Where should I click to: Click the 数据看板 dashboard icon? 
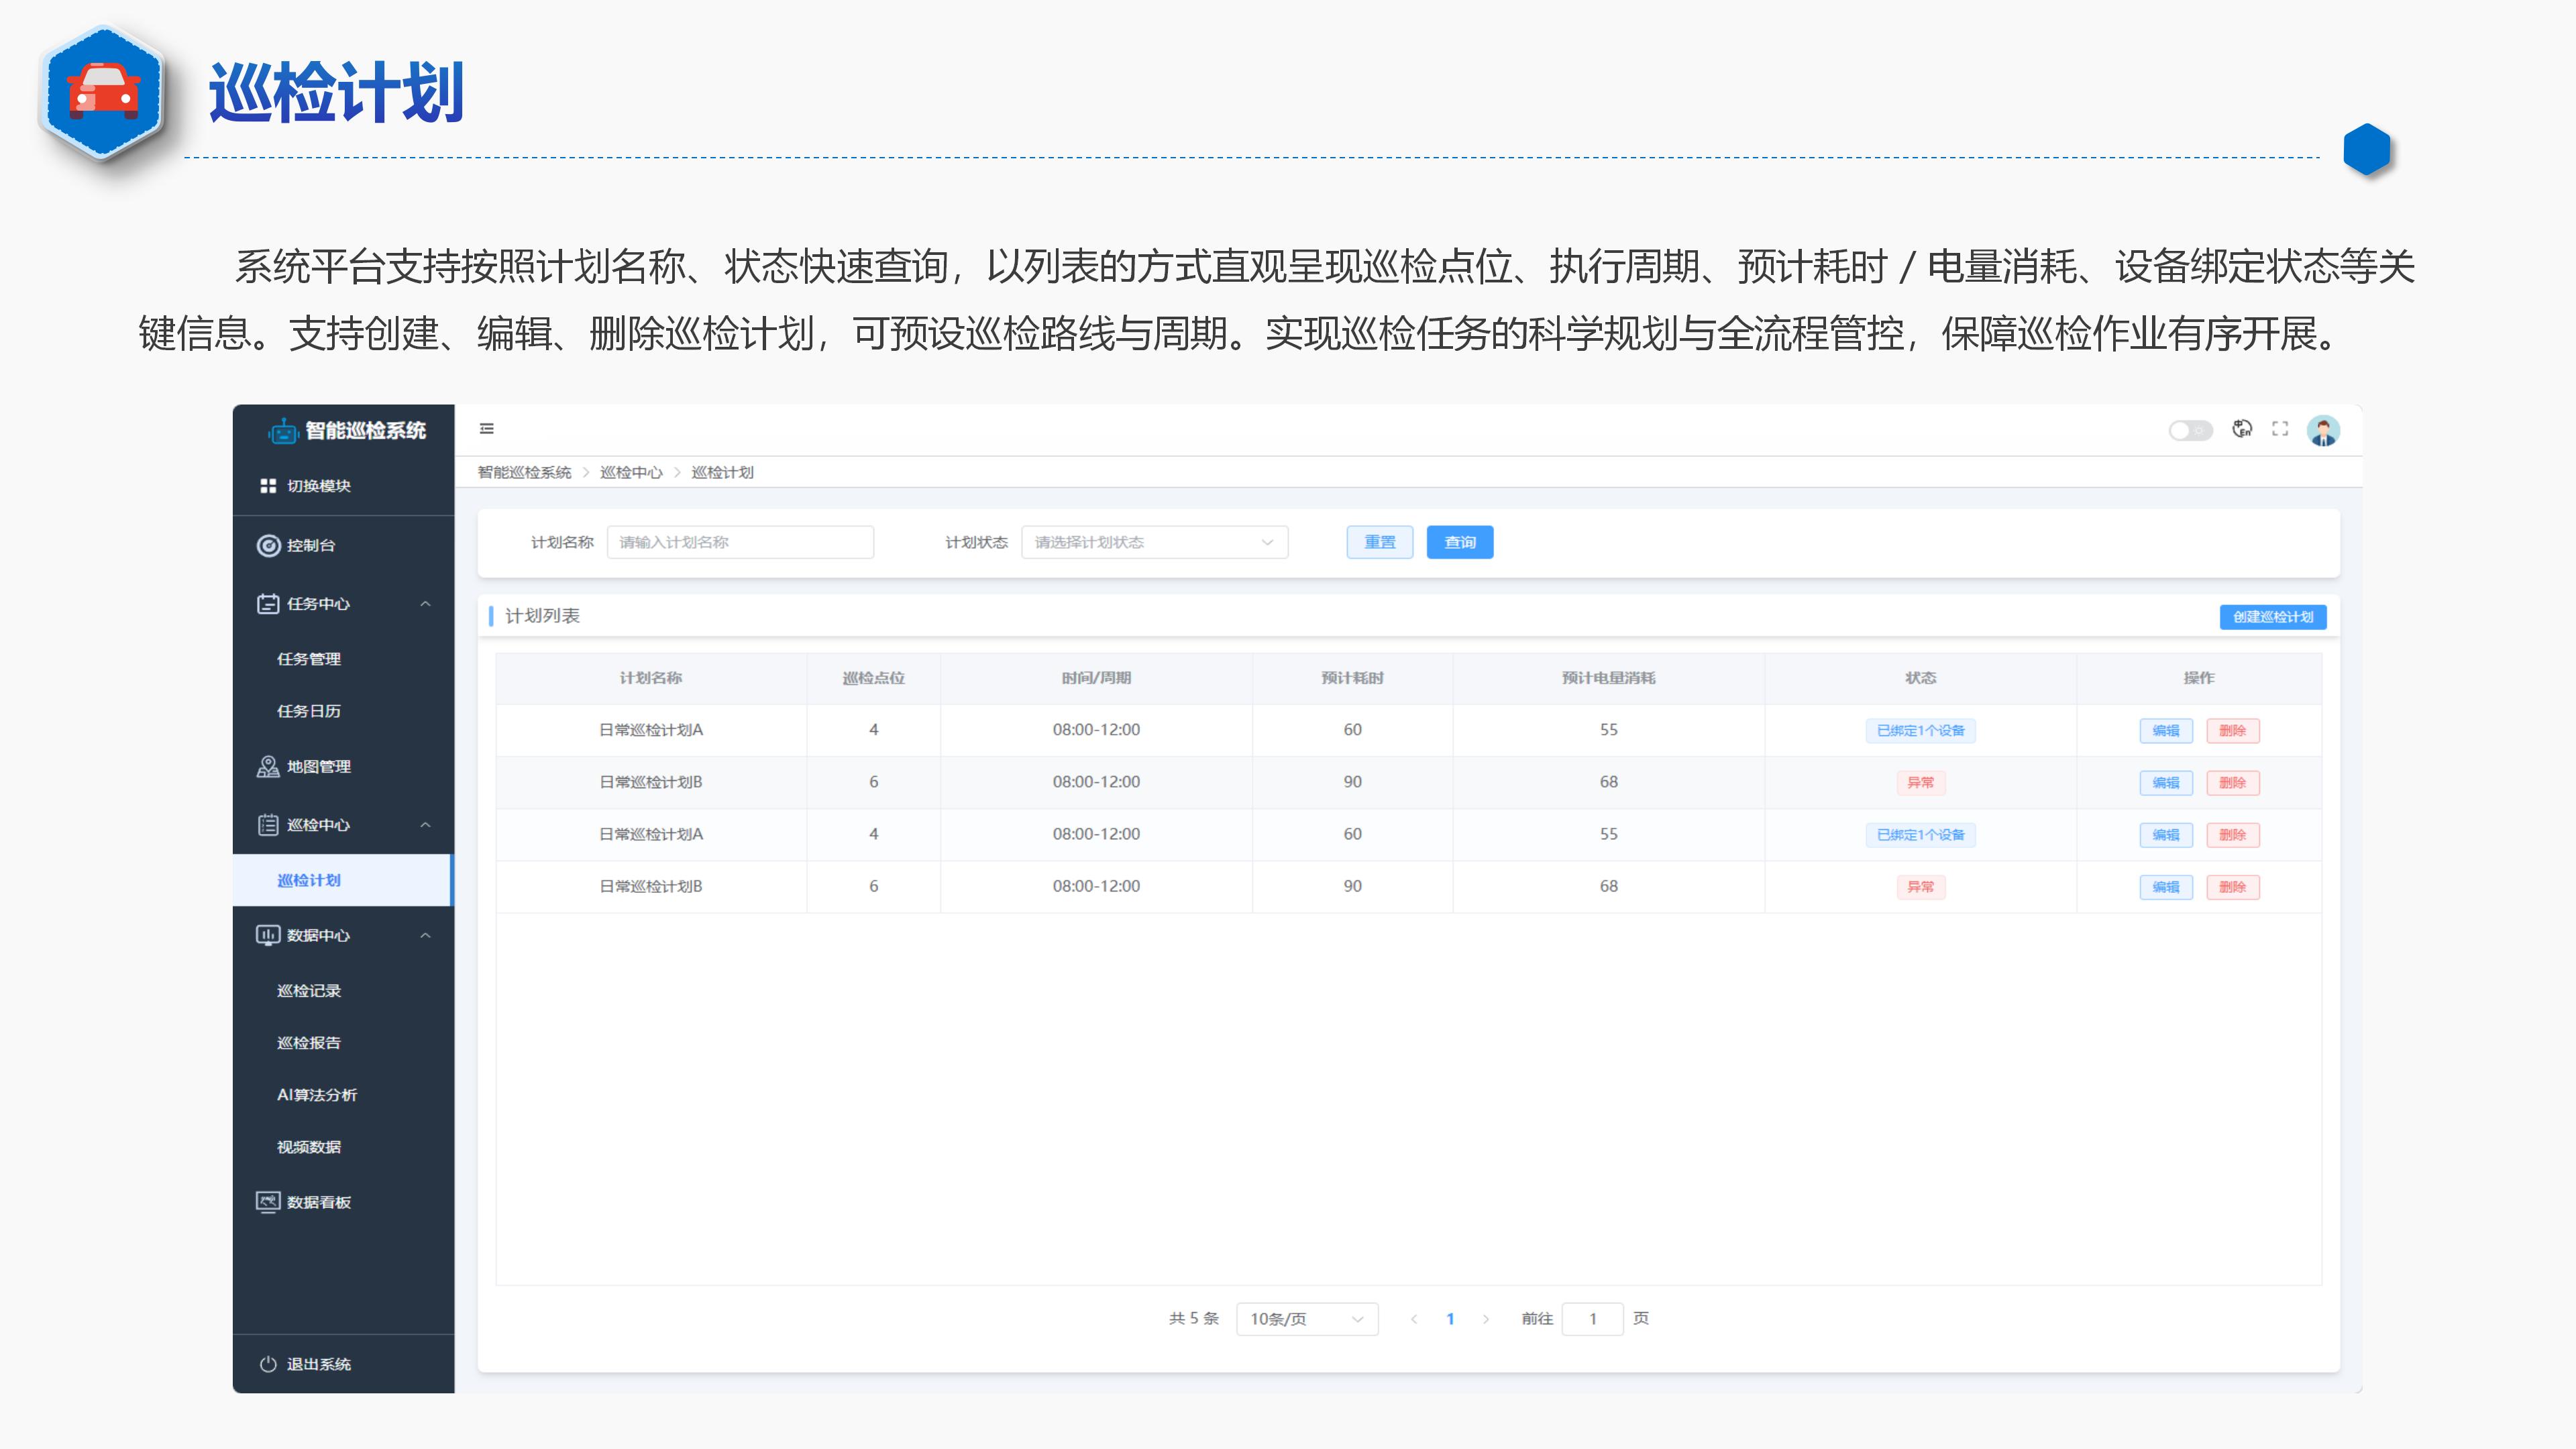(268, 1202)
